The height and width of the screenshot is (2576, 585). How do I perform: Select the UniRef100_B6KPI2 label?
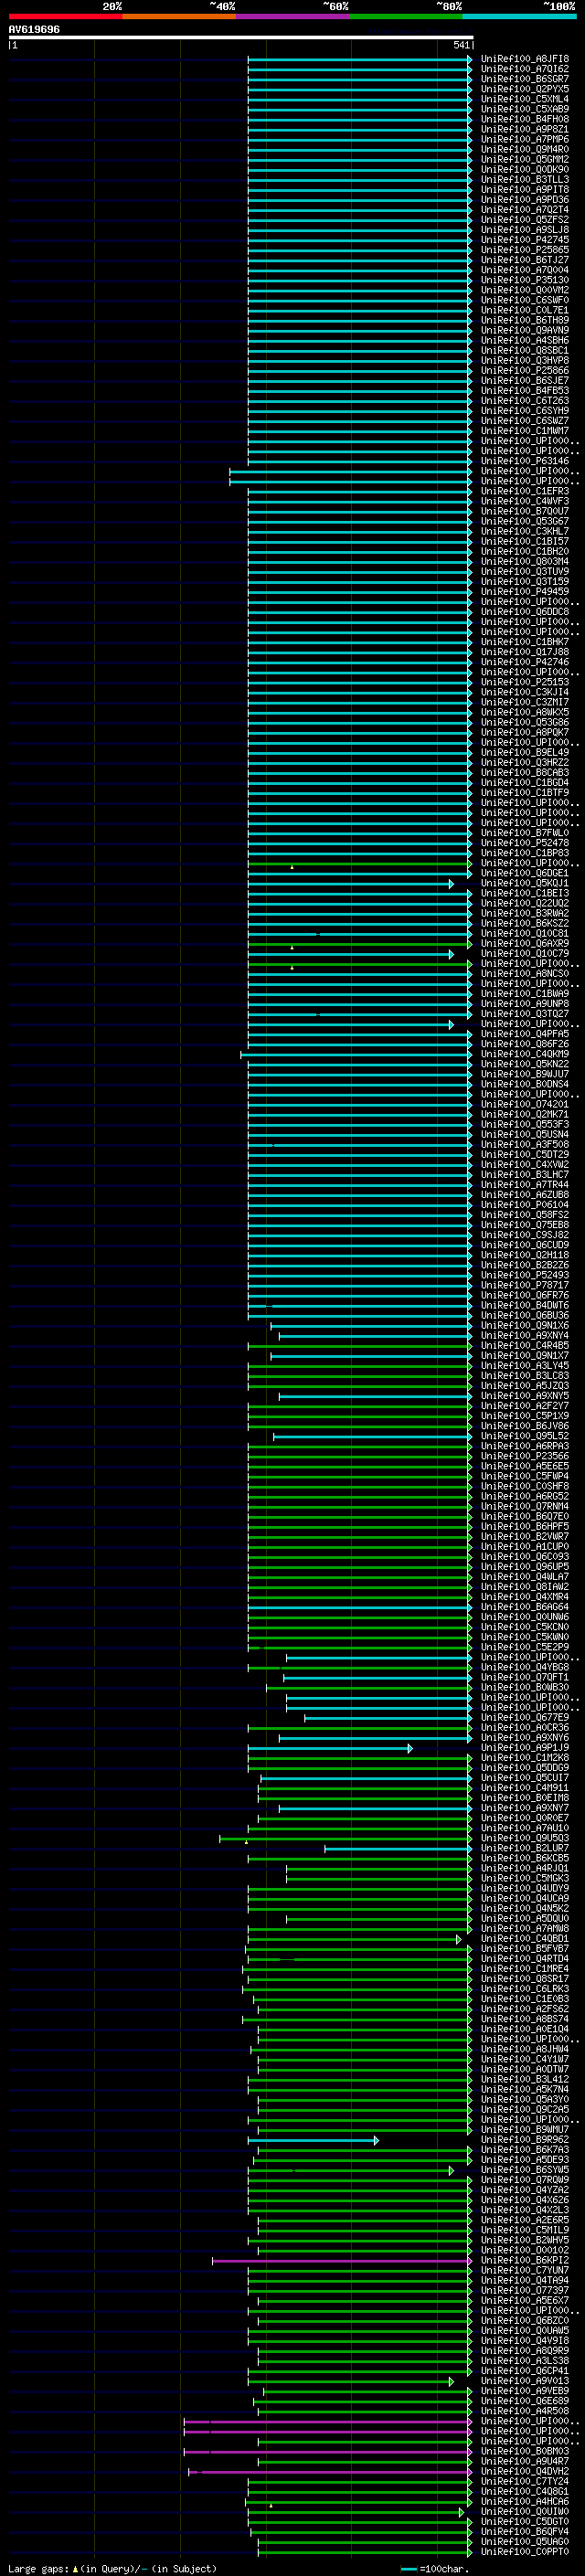pyautogui.click(x=525, y=2260)
